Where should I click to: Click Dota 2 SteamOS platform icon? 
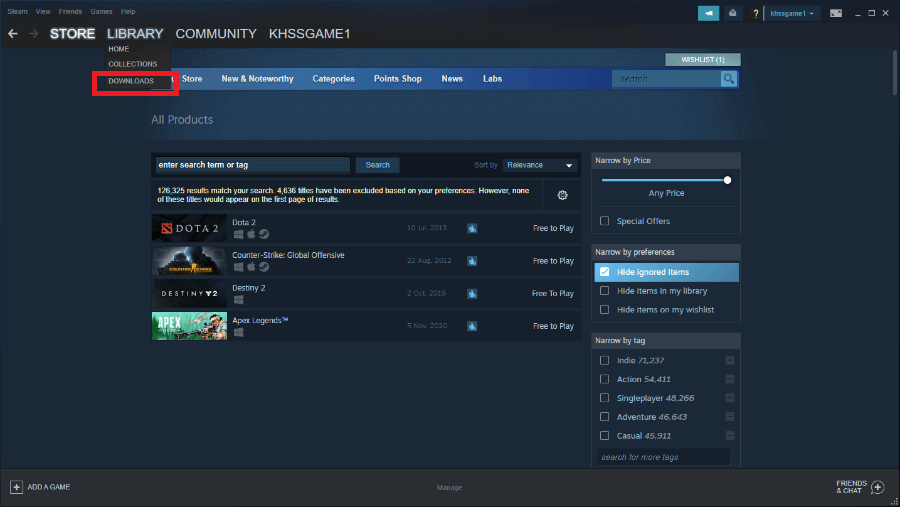(264, 234)
